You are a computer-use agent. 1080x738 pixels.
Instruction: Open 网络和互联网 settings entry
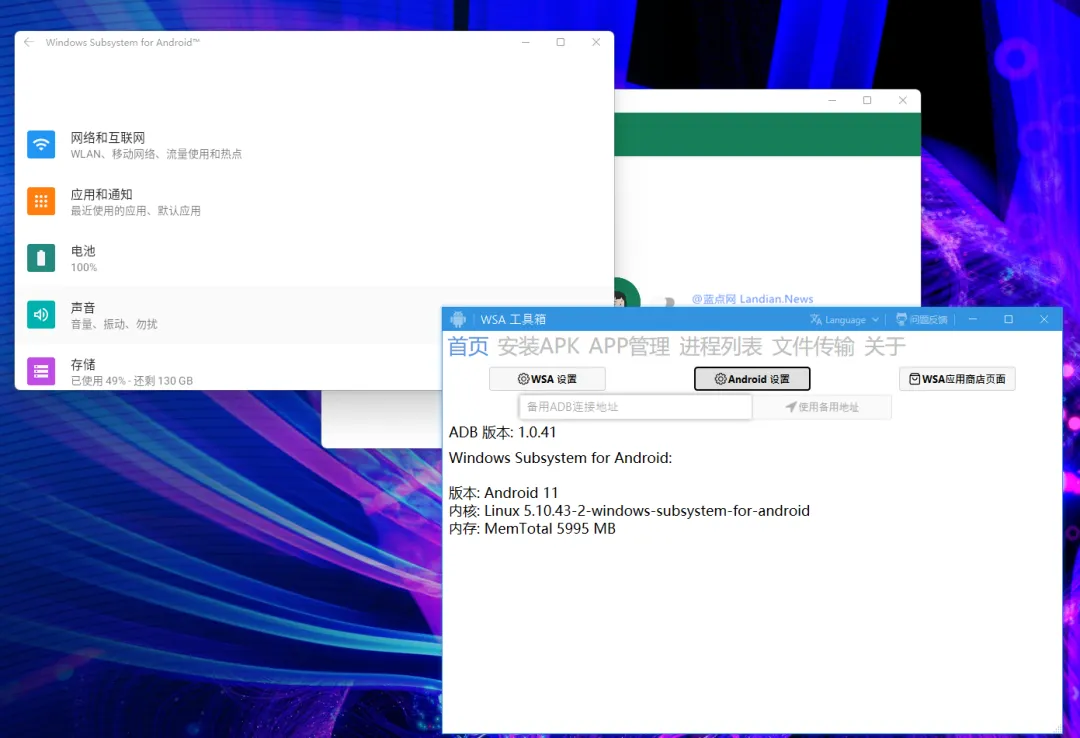pos(314,145)
